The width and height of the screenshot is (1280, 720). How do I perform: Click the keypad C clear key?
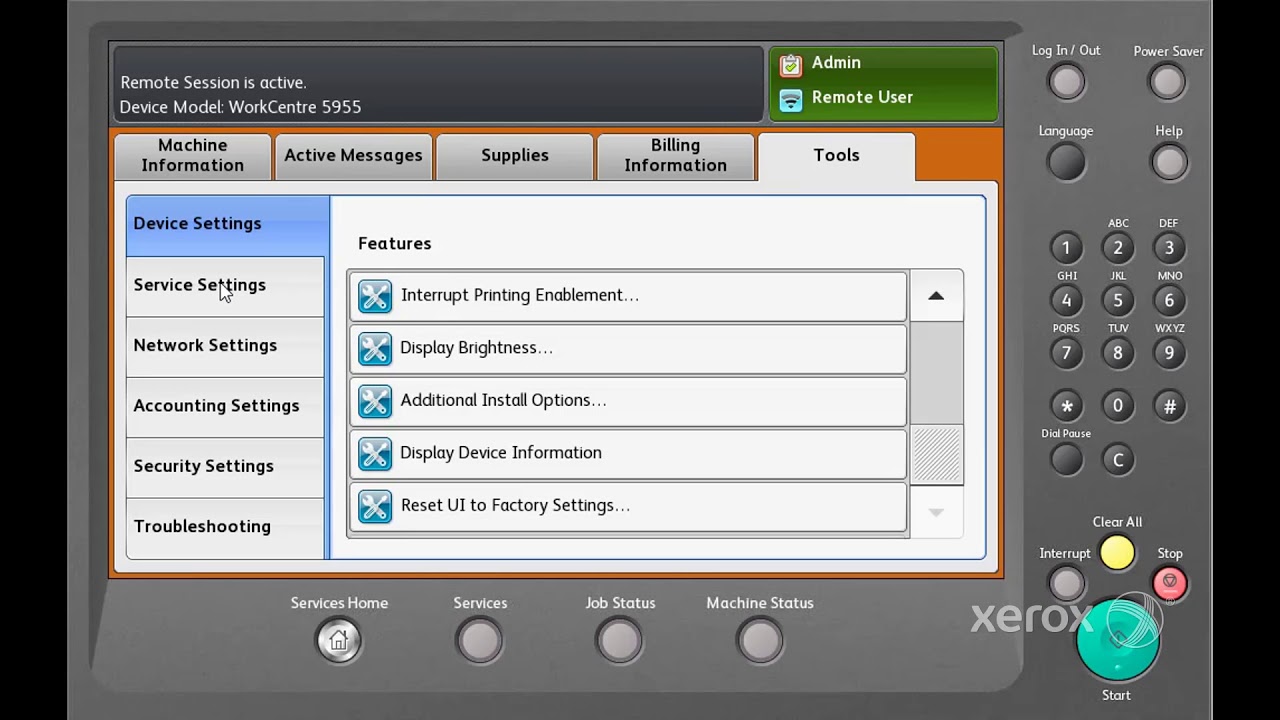coord(1118,460)
